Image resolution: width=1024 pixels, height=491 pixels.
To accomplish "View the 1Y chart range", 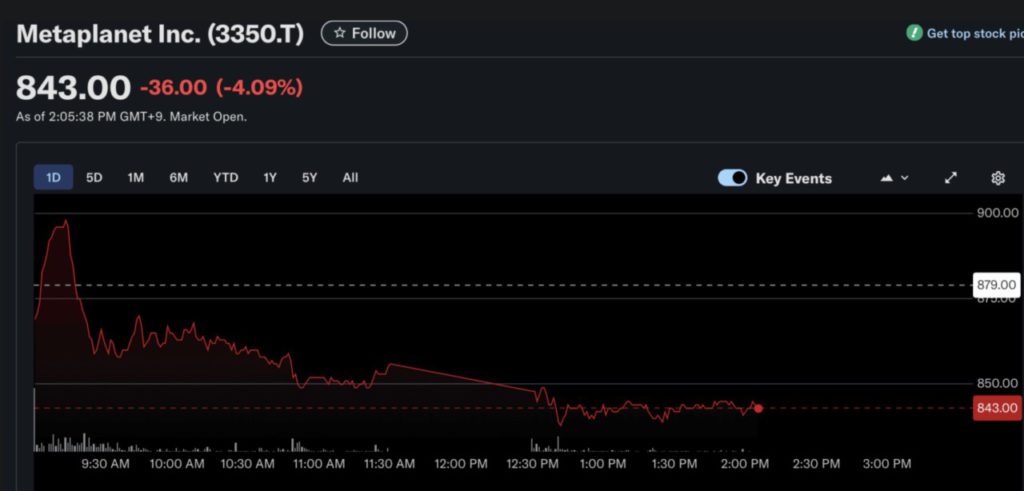I will pos(270,178).
